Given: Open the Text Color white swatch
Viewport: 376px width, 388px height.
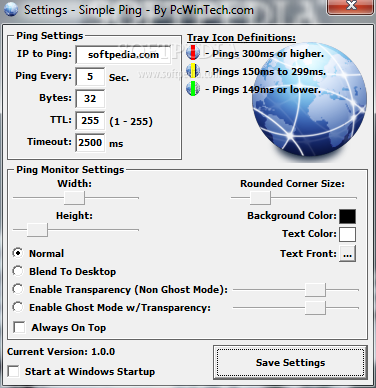Looking at the screenshot, I should point(347,234).
